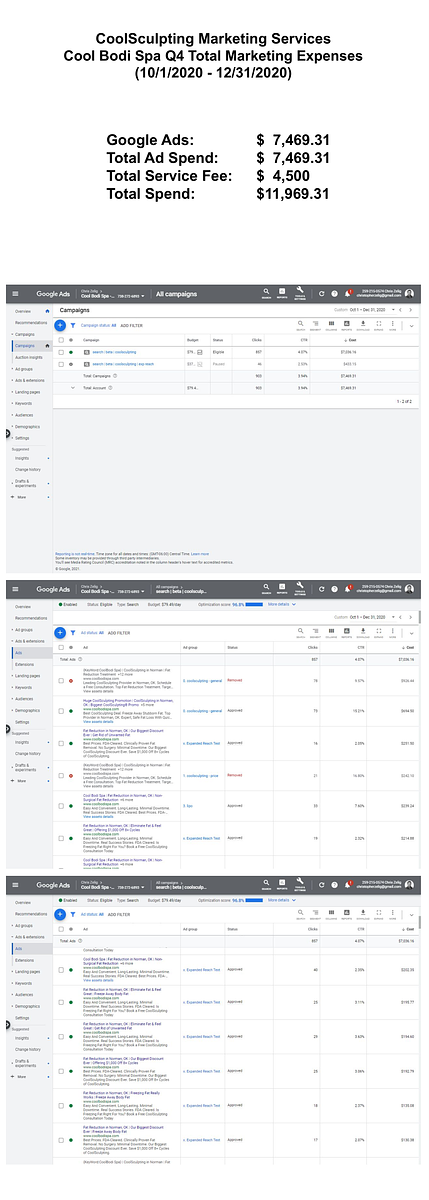Screen dimensions: 429x1200
Task: Click the refresh icon in the first Google Ads header
Action: (x=322, y=294)
